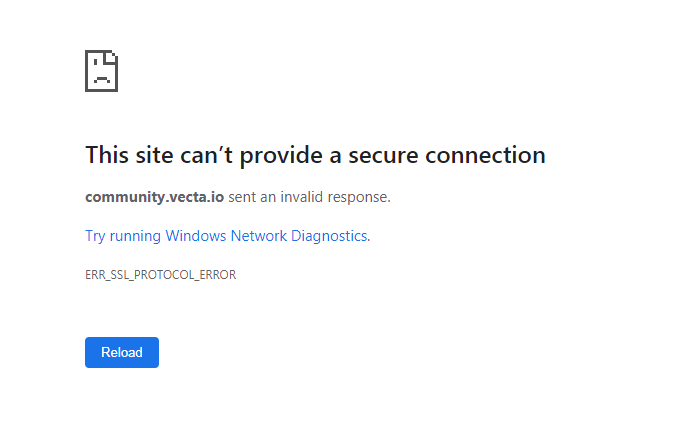Click the bold community.vecta.io domain name
Image resolution: width=679 pixels, height=434 pixels.
click(x=155, y=197)
